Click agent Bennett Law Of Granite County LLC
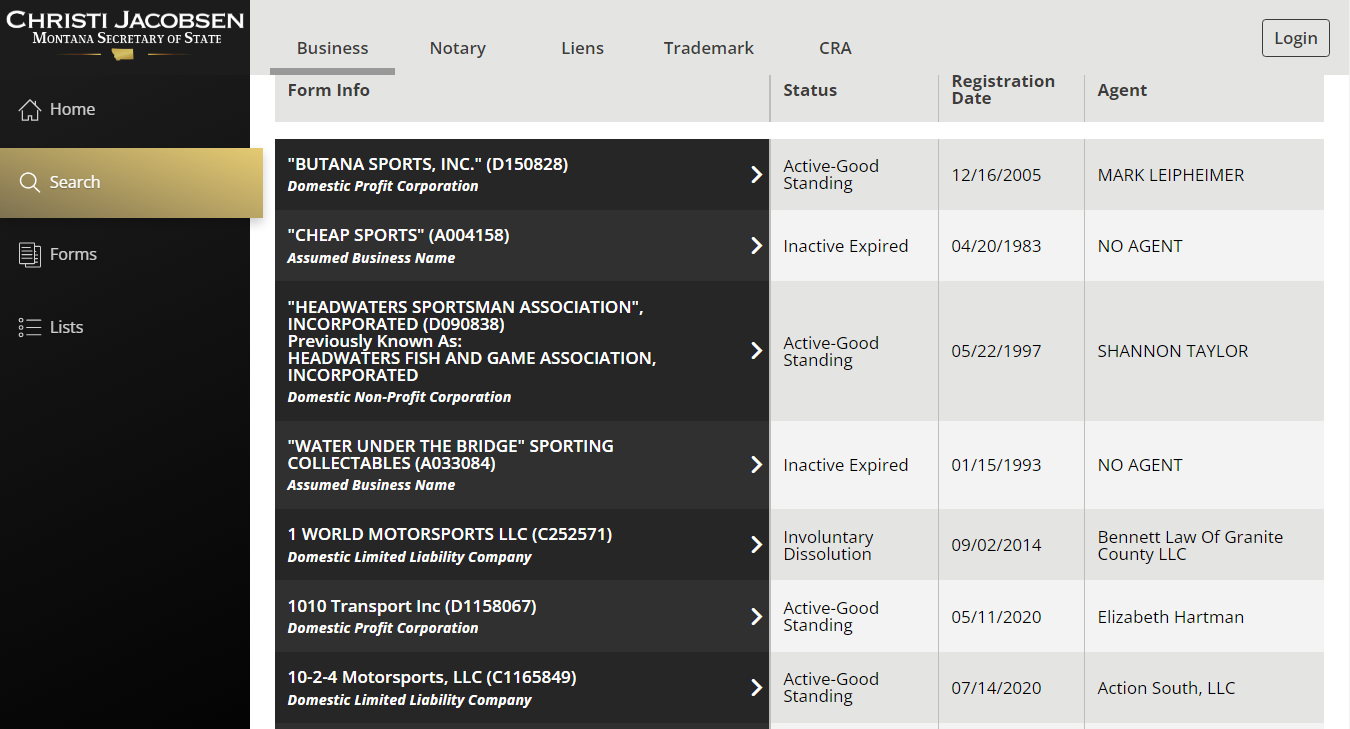The image size is (1350, 729). (1190, 545)
